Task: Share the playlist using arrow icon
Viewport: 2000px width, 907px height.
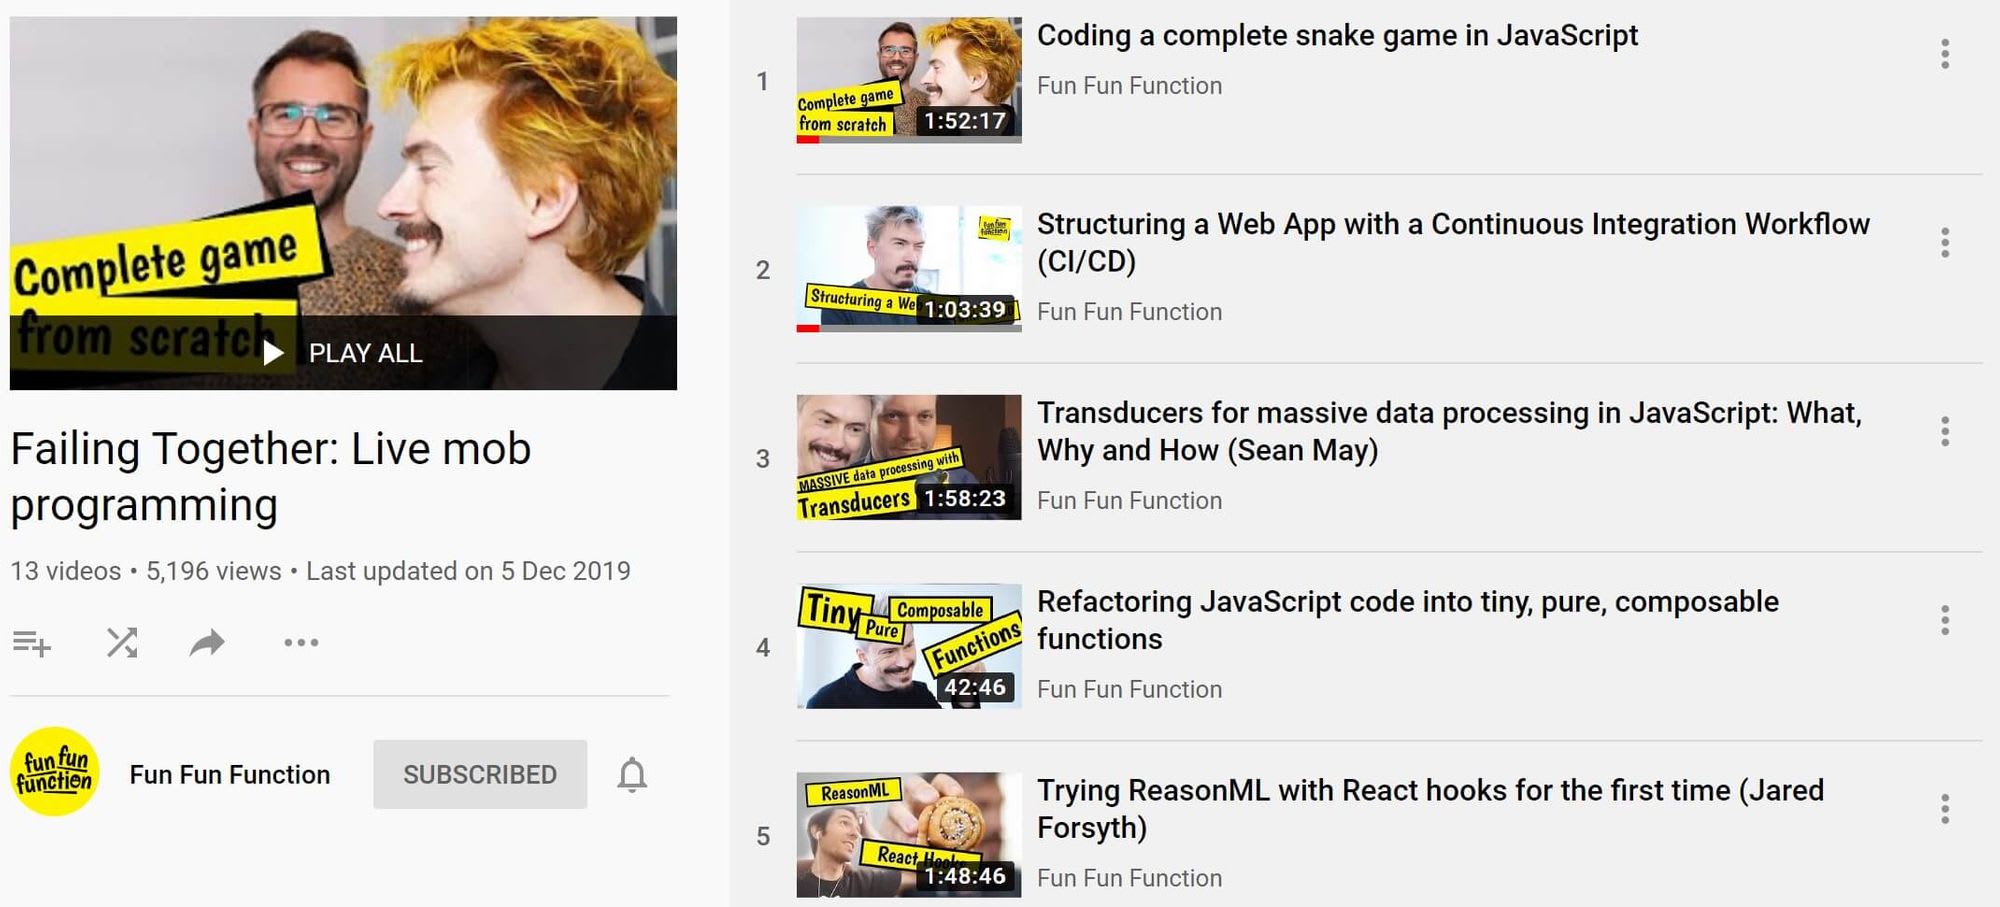Action: pyautogui.click(x=207, y=643)
